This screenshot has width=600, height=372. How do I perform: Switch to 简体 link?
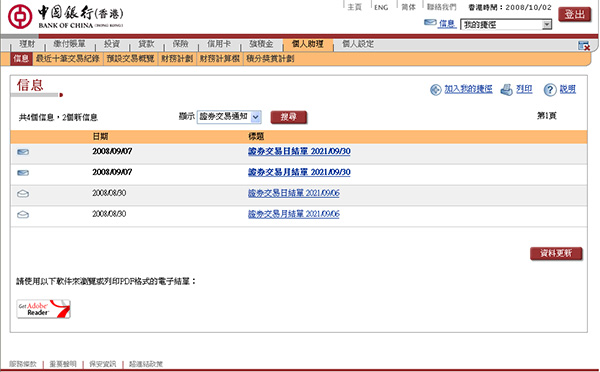(408, 7)
